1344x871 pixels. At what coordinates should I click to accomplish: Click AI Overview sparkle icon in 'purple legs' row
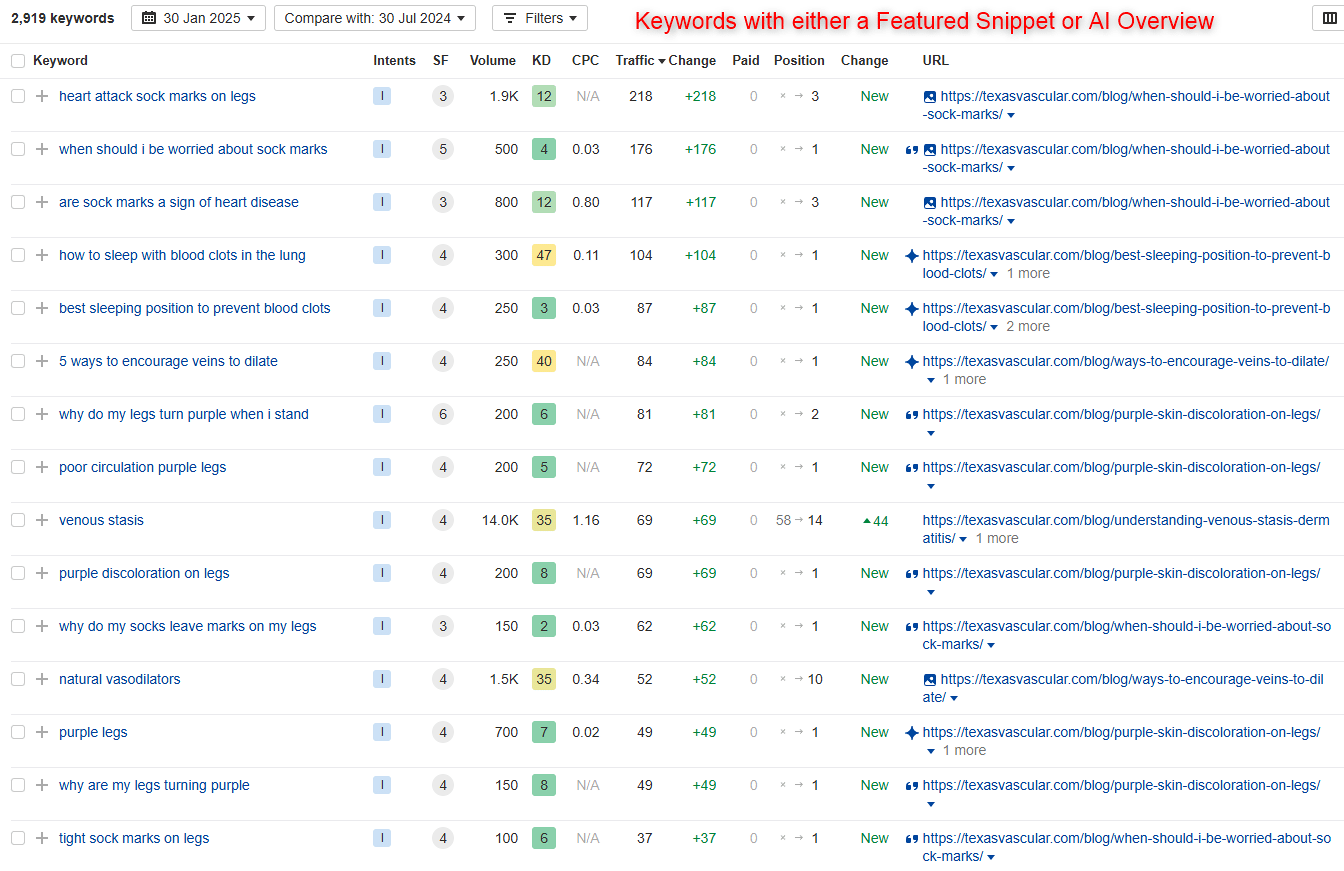coord(911,733)
